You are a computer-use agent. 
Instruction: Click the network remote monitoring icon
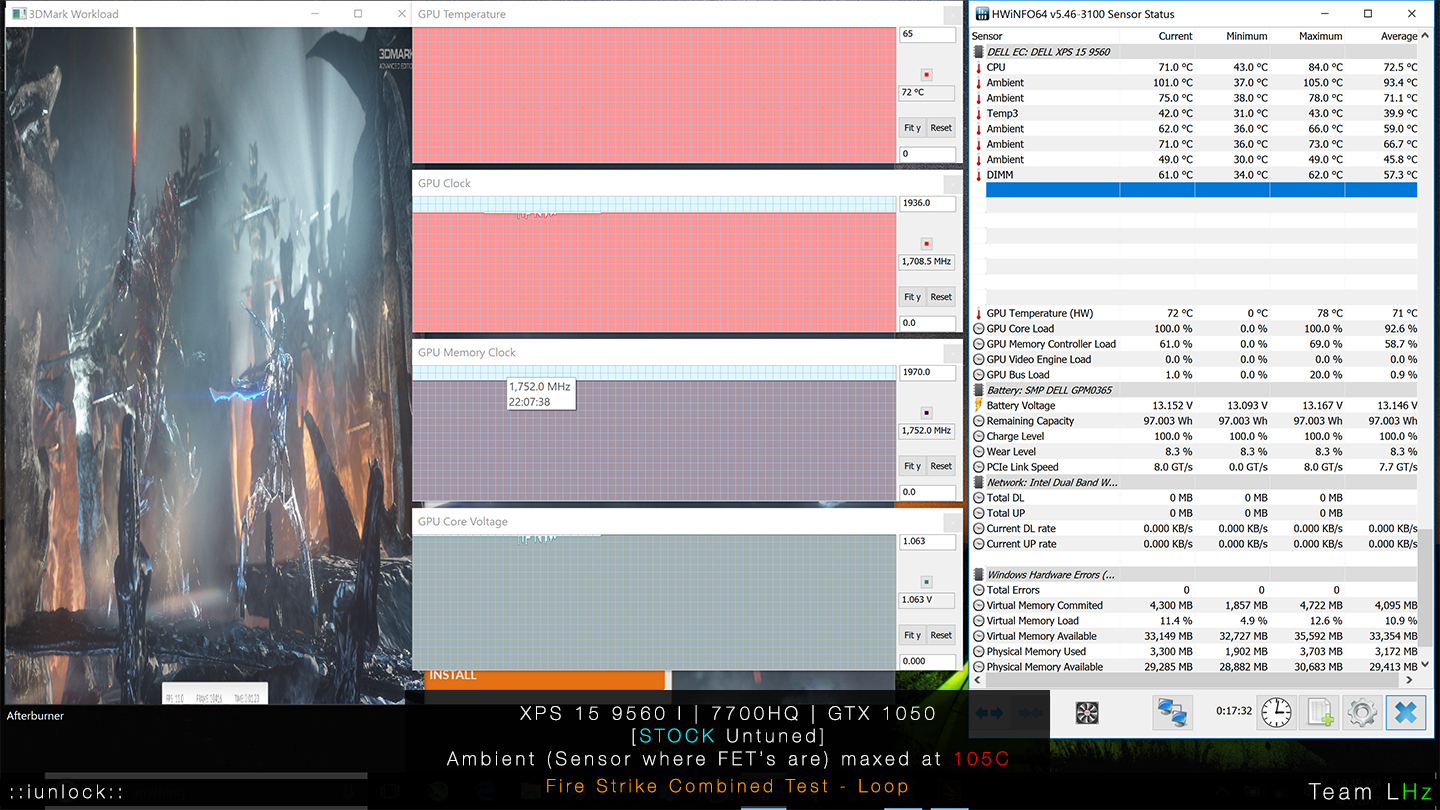pos(1171,713)
